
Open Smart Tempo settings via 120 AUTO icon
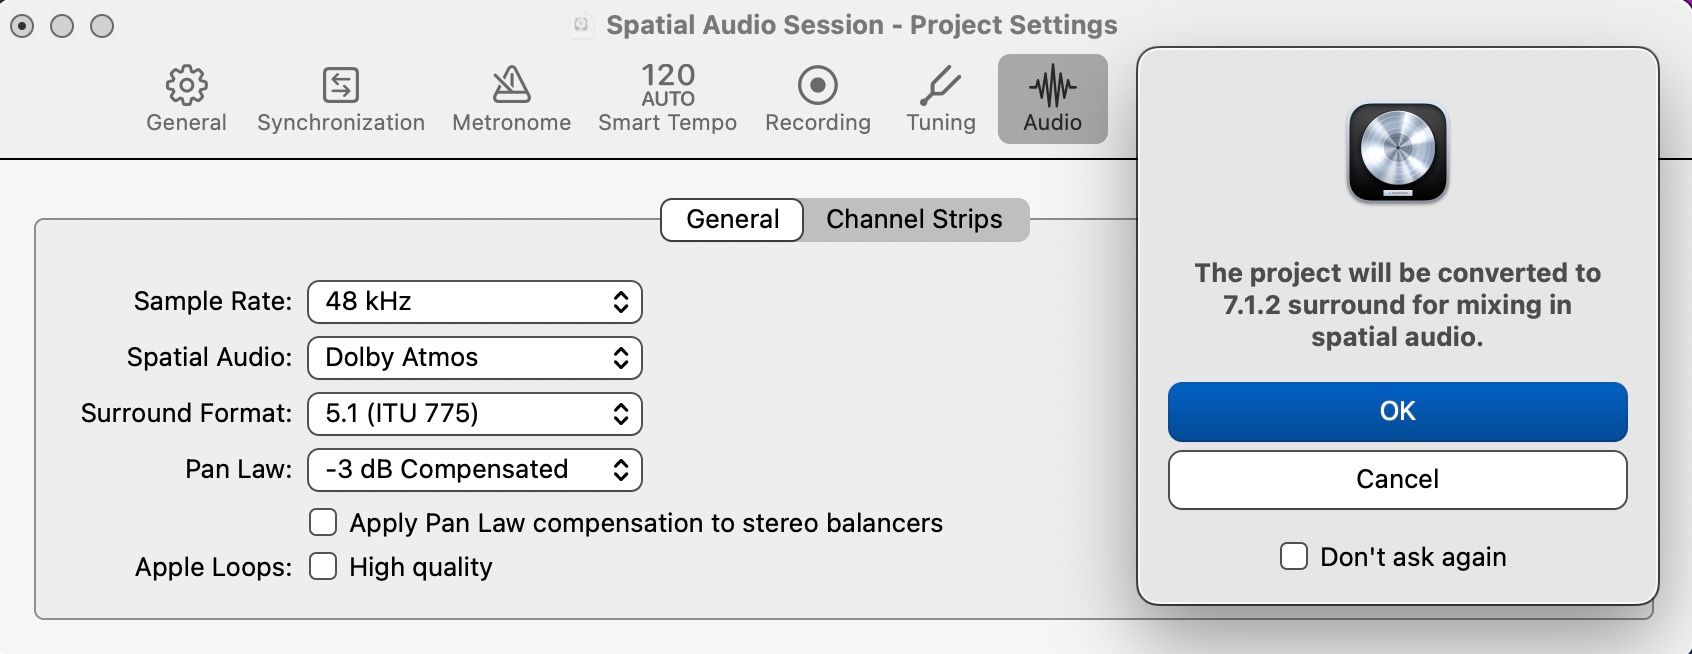click(665, 97)
